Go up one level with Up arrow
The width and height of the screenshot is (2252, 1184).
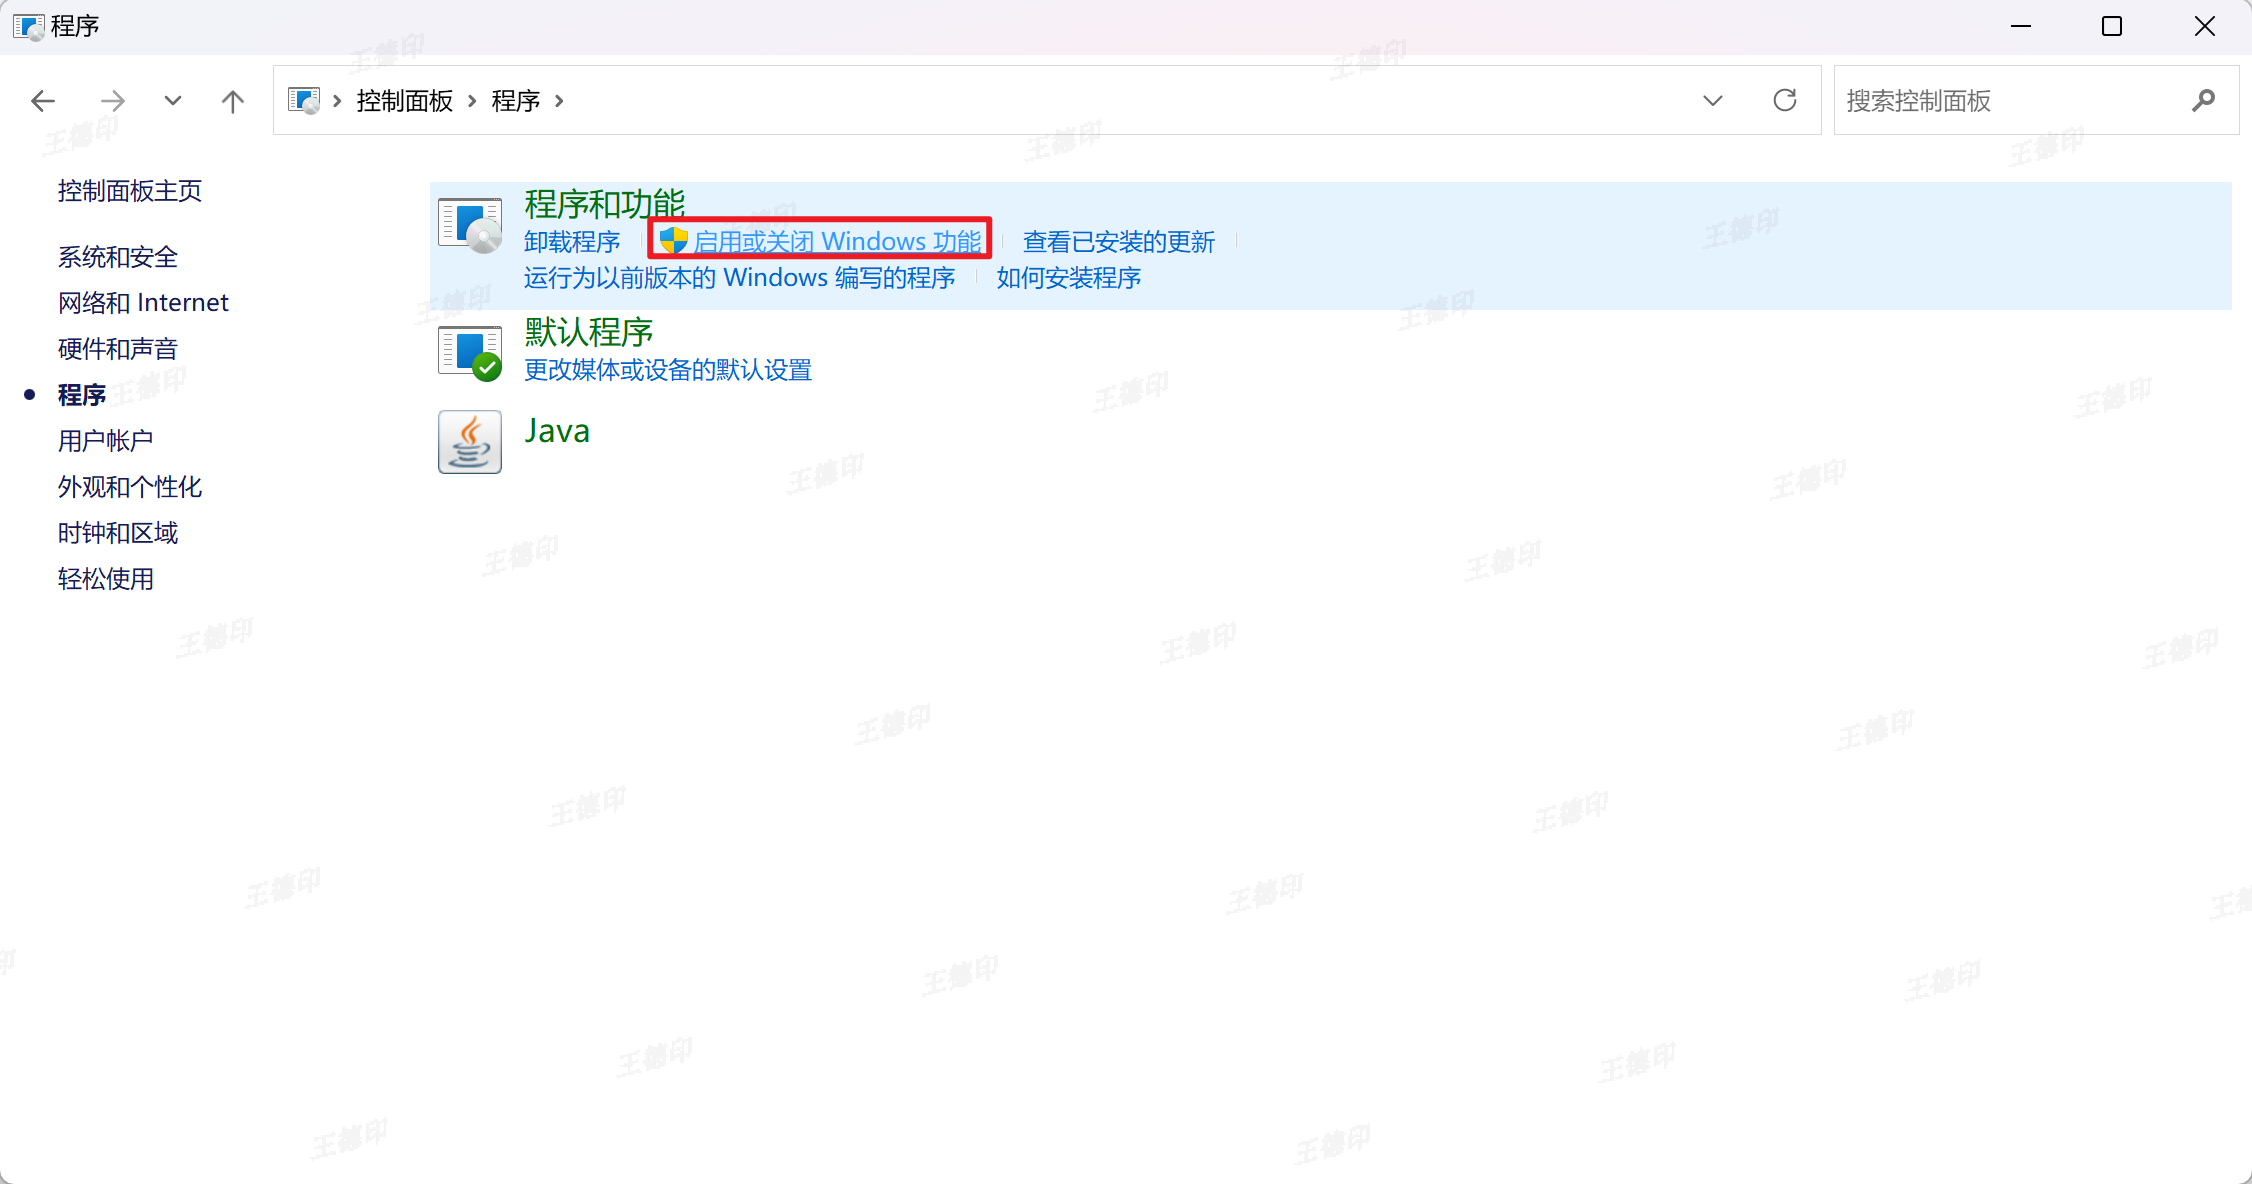click(232, 101)
